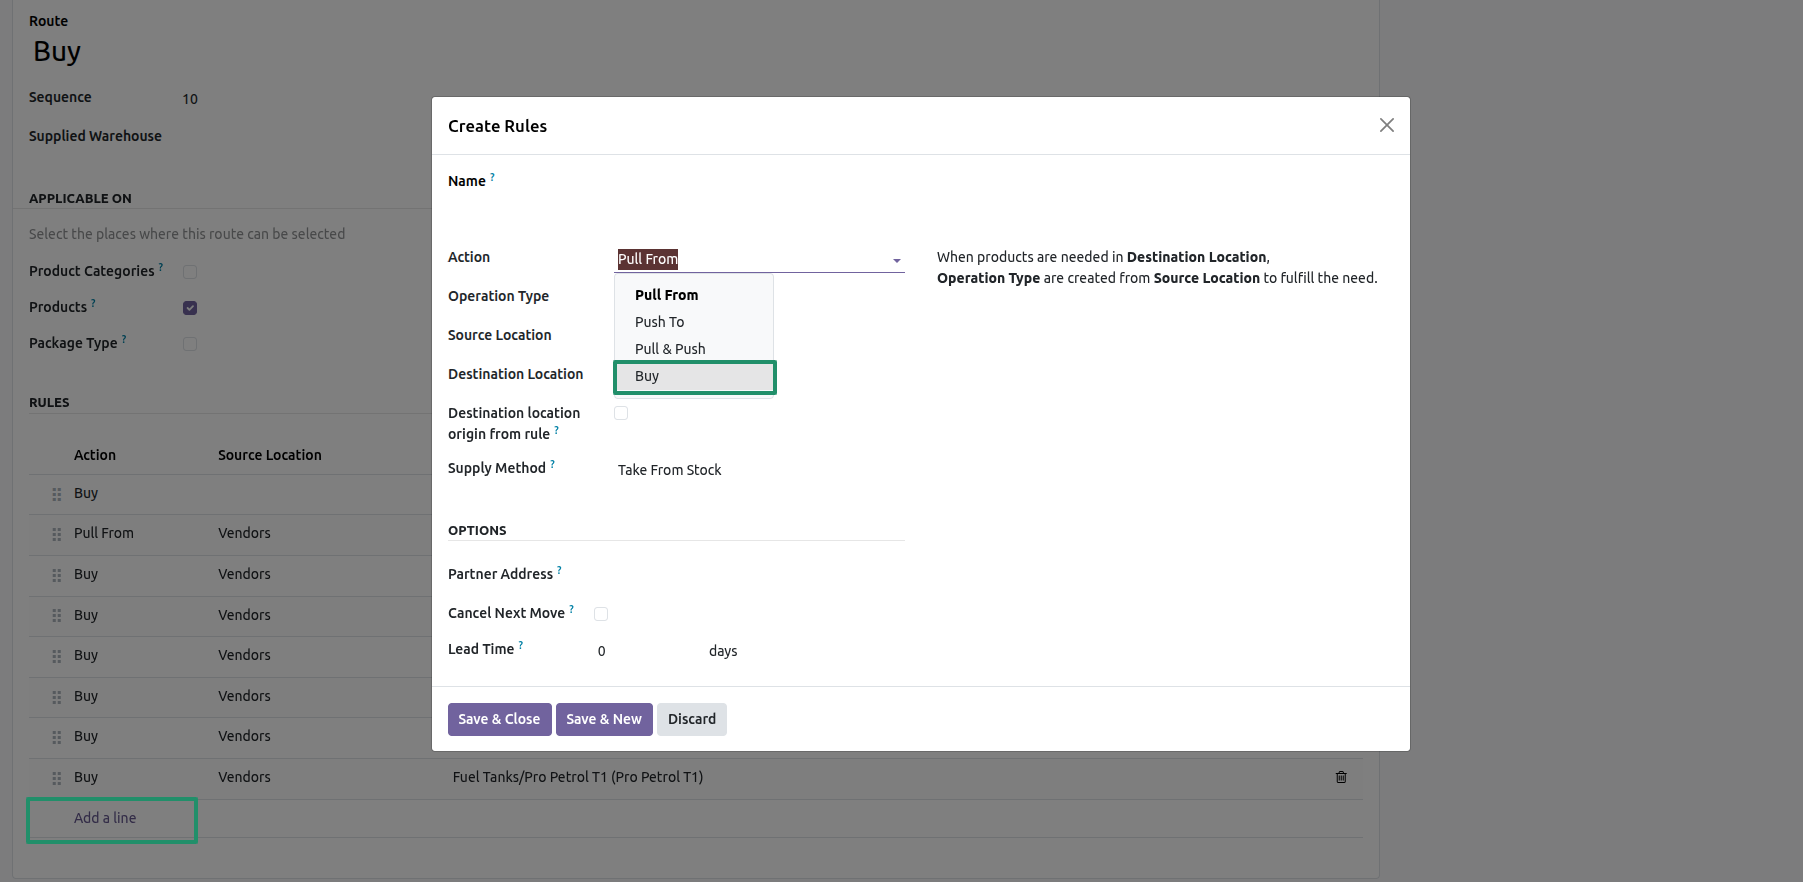Click the Destination Location label

pos(515,374)
